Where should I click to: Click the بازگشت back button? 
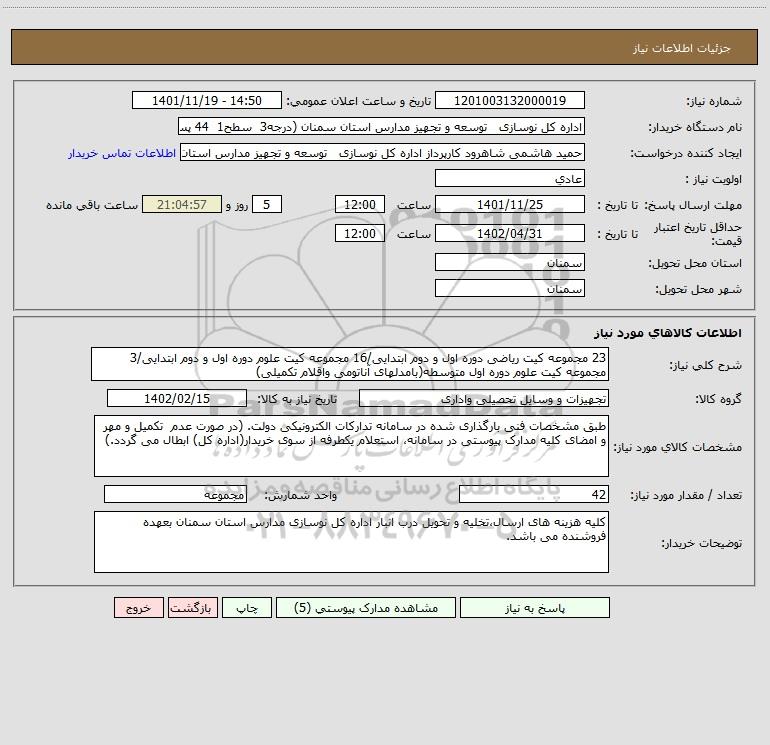click(192, 607)
